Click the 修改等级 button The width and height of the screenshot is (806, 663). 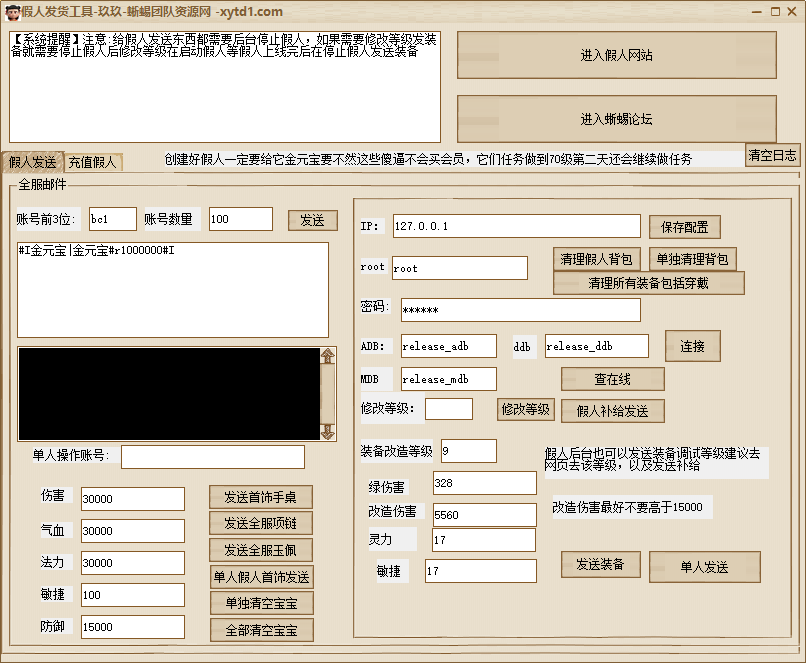tap(525, 409)
